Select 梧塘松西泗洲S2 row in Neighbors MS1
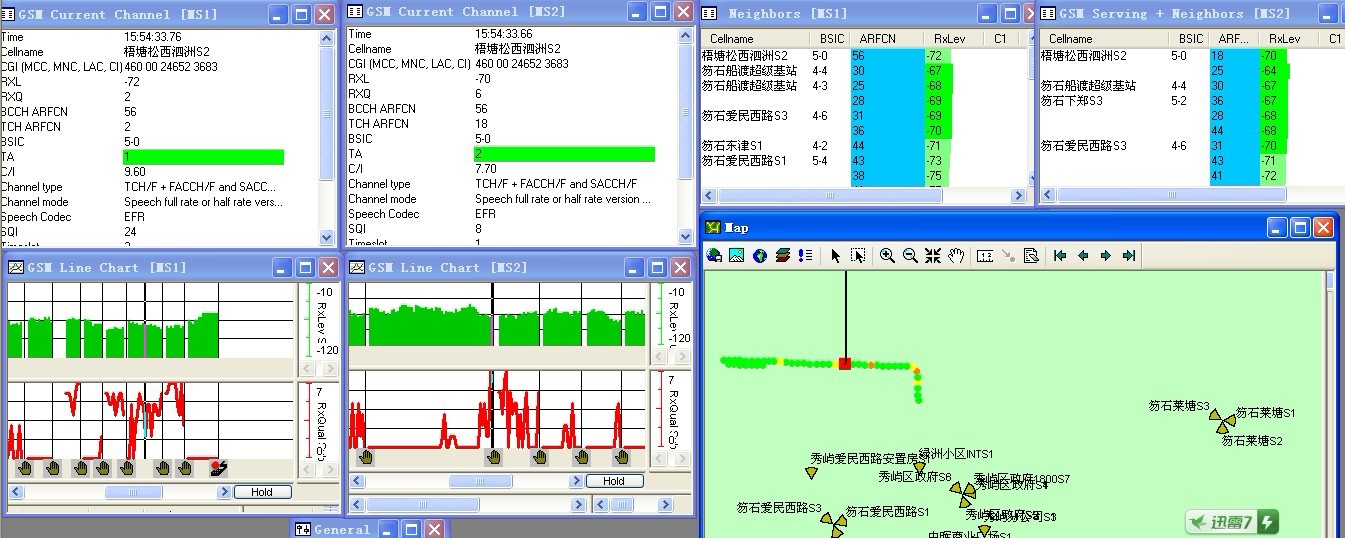This screenshot has height=538, width=1345. [863, 56]
